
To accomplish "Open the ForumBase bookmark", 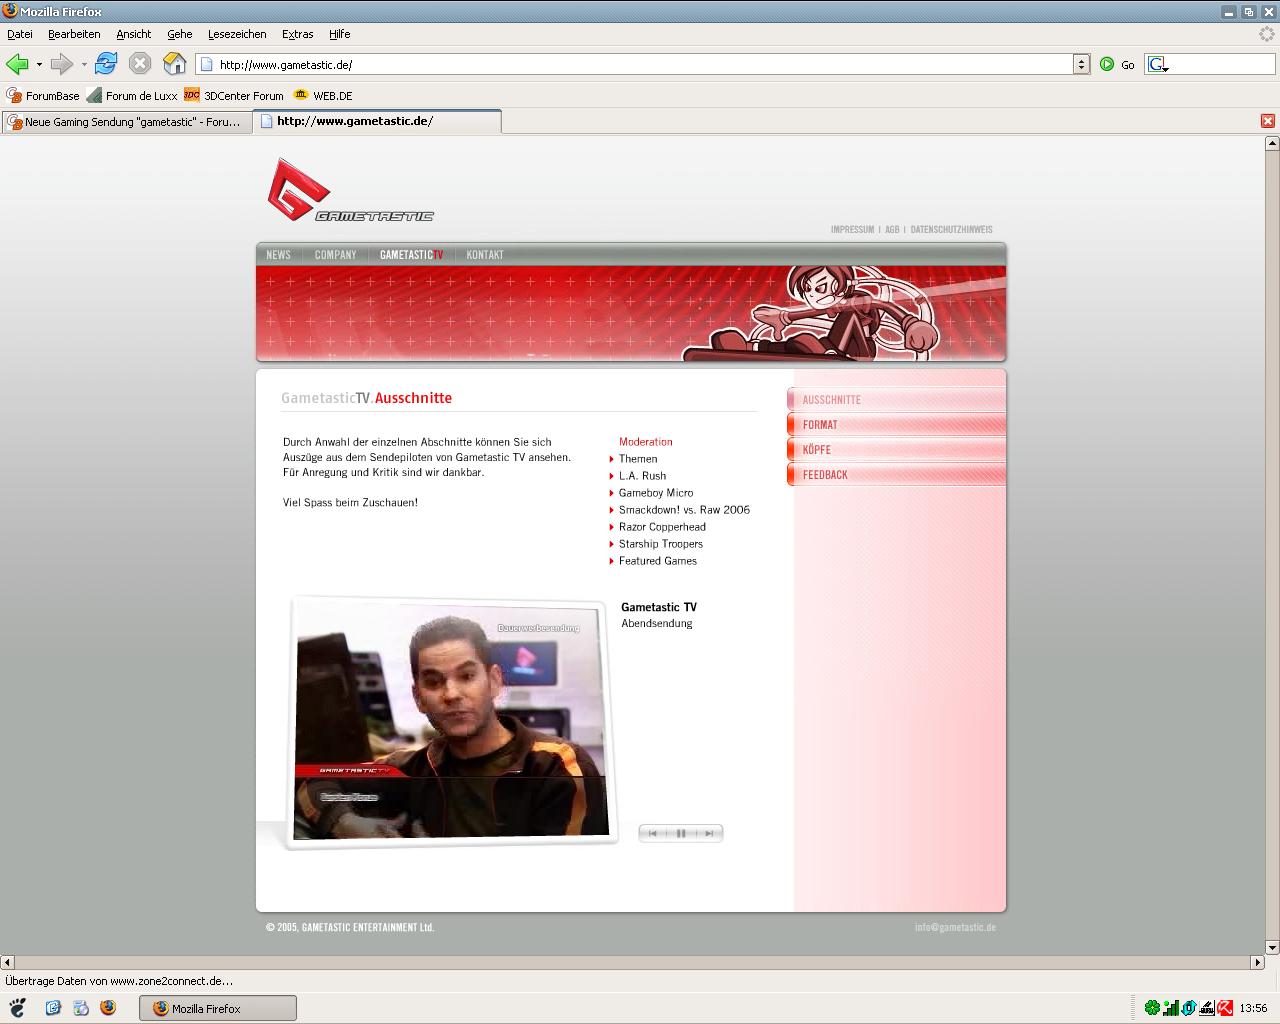I will click(x=43, y=96).
